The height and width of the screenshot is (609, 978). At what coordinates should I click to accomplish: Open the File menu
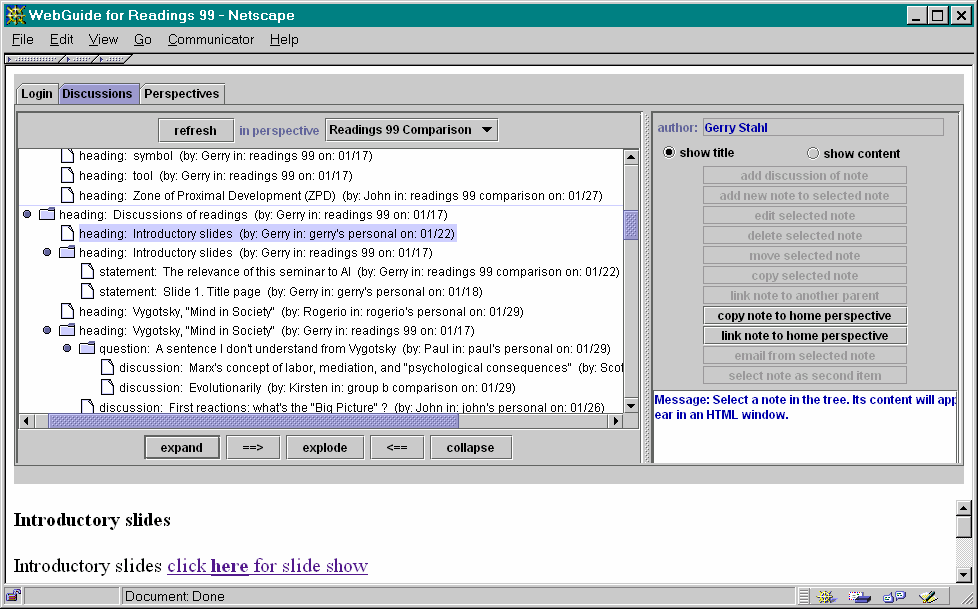click(22, 39)
